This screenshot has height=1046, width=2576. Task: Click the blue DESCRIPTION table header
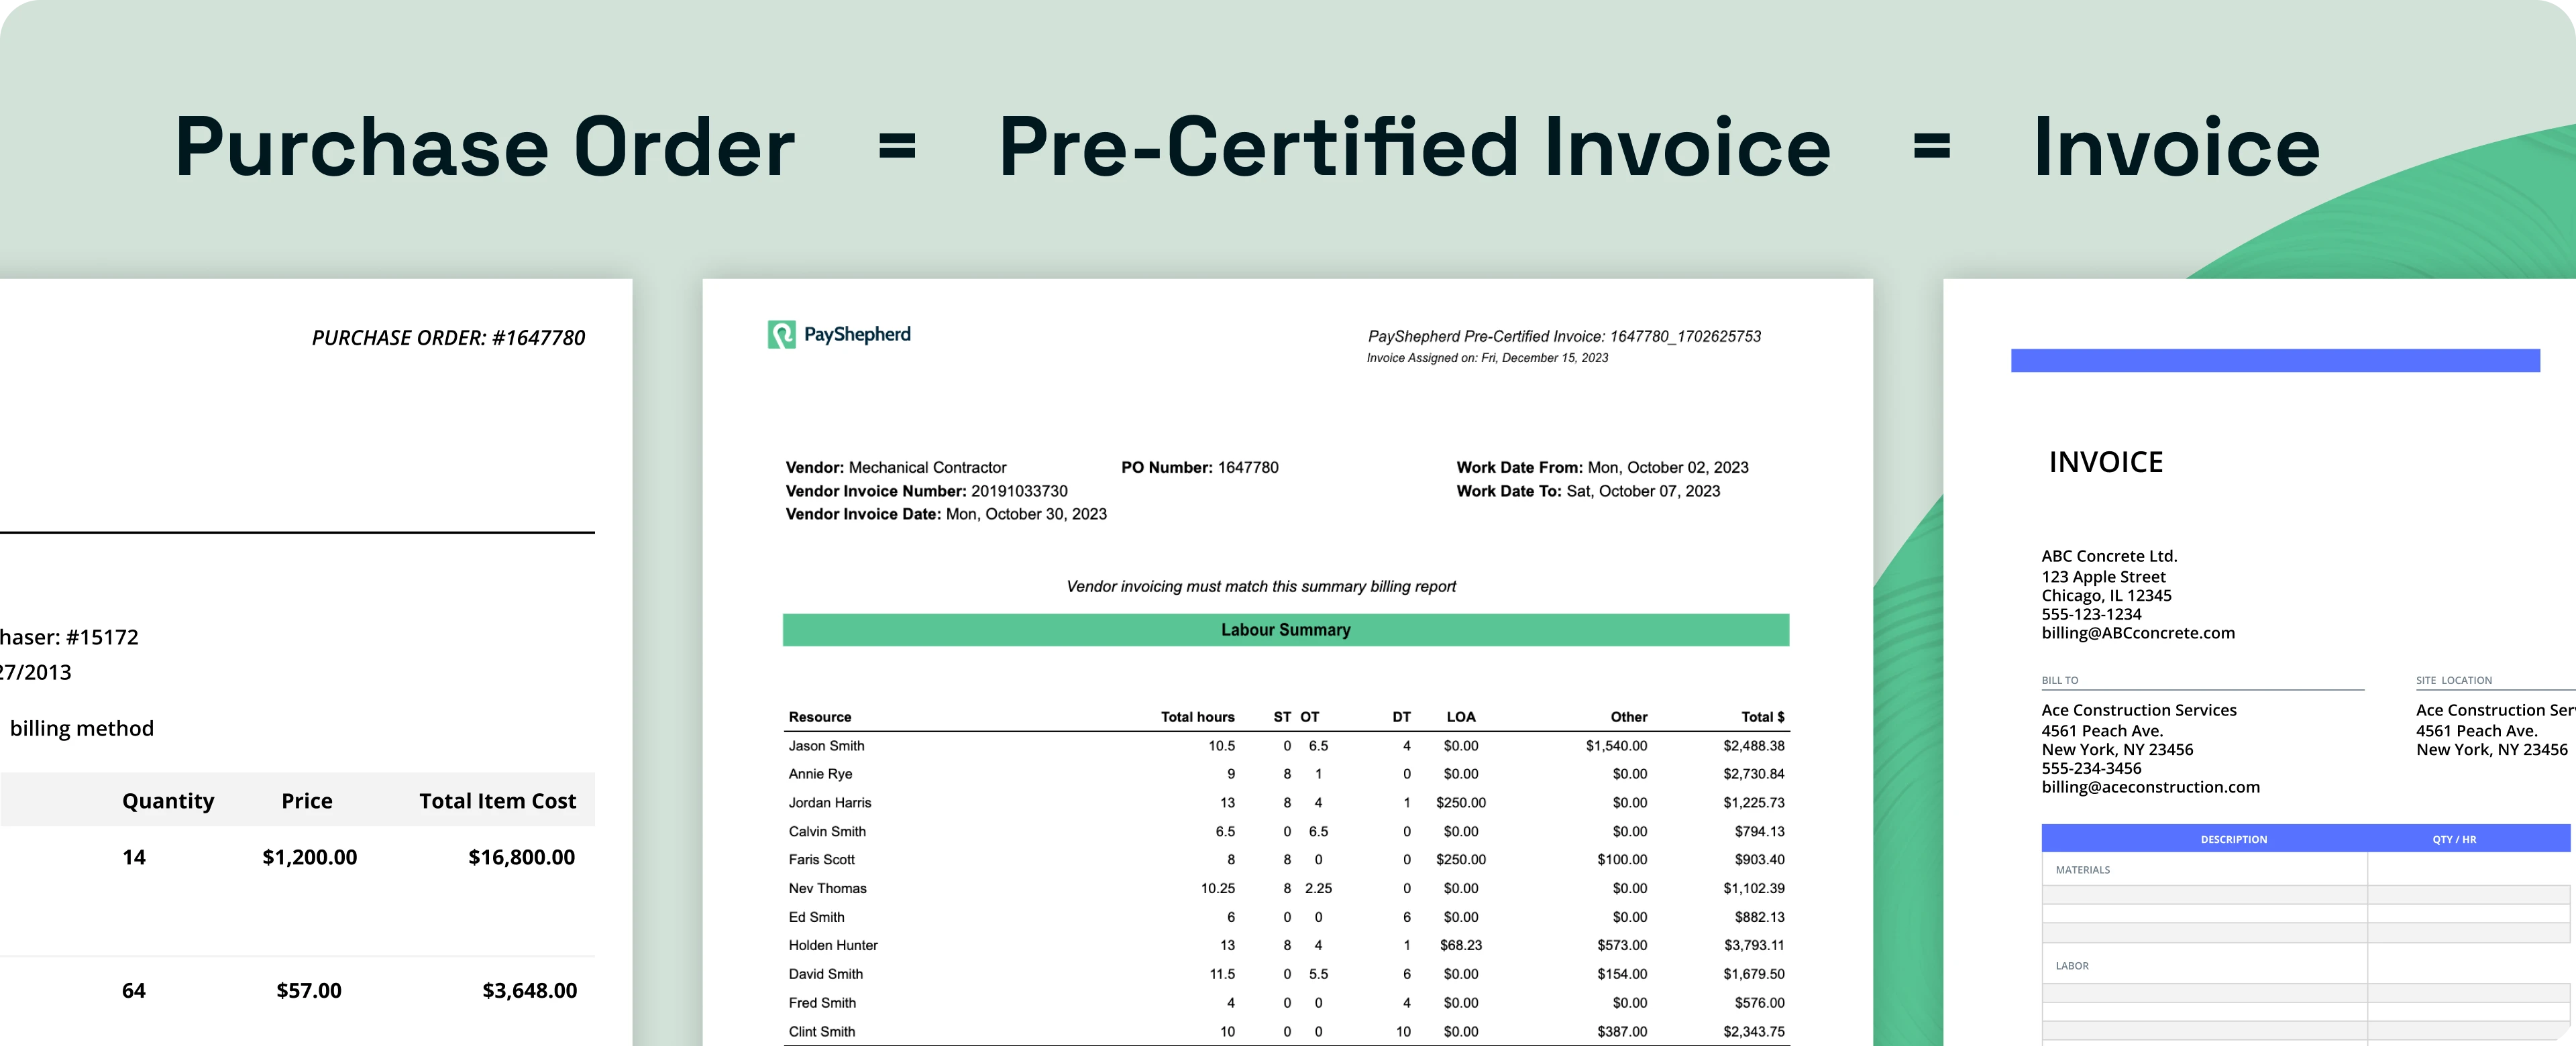pyautogui.click(x=2233, y=839)
